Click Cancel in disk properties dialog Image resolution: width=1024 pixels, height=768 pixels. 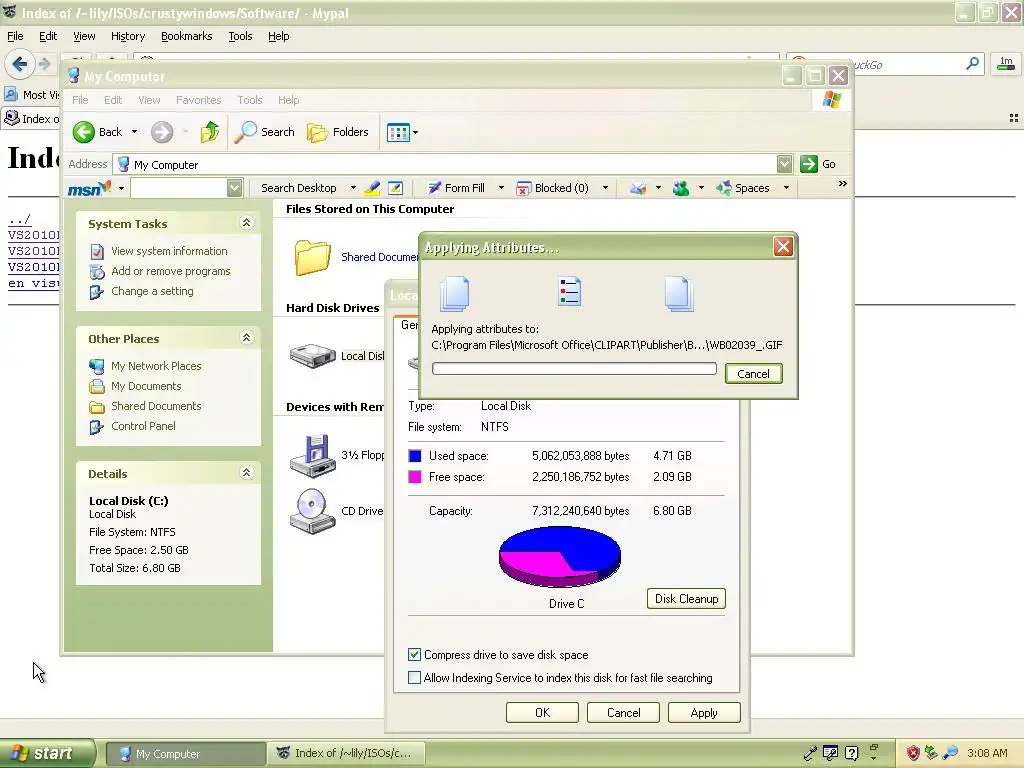(623, 712)
